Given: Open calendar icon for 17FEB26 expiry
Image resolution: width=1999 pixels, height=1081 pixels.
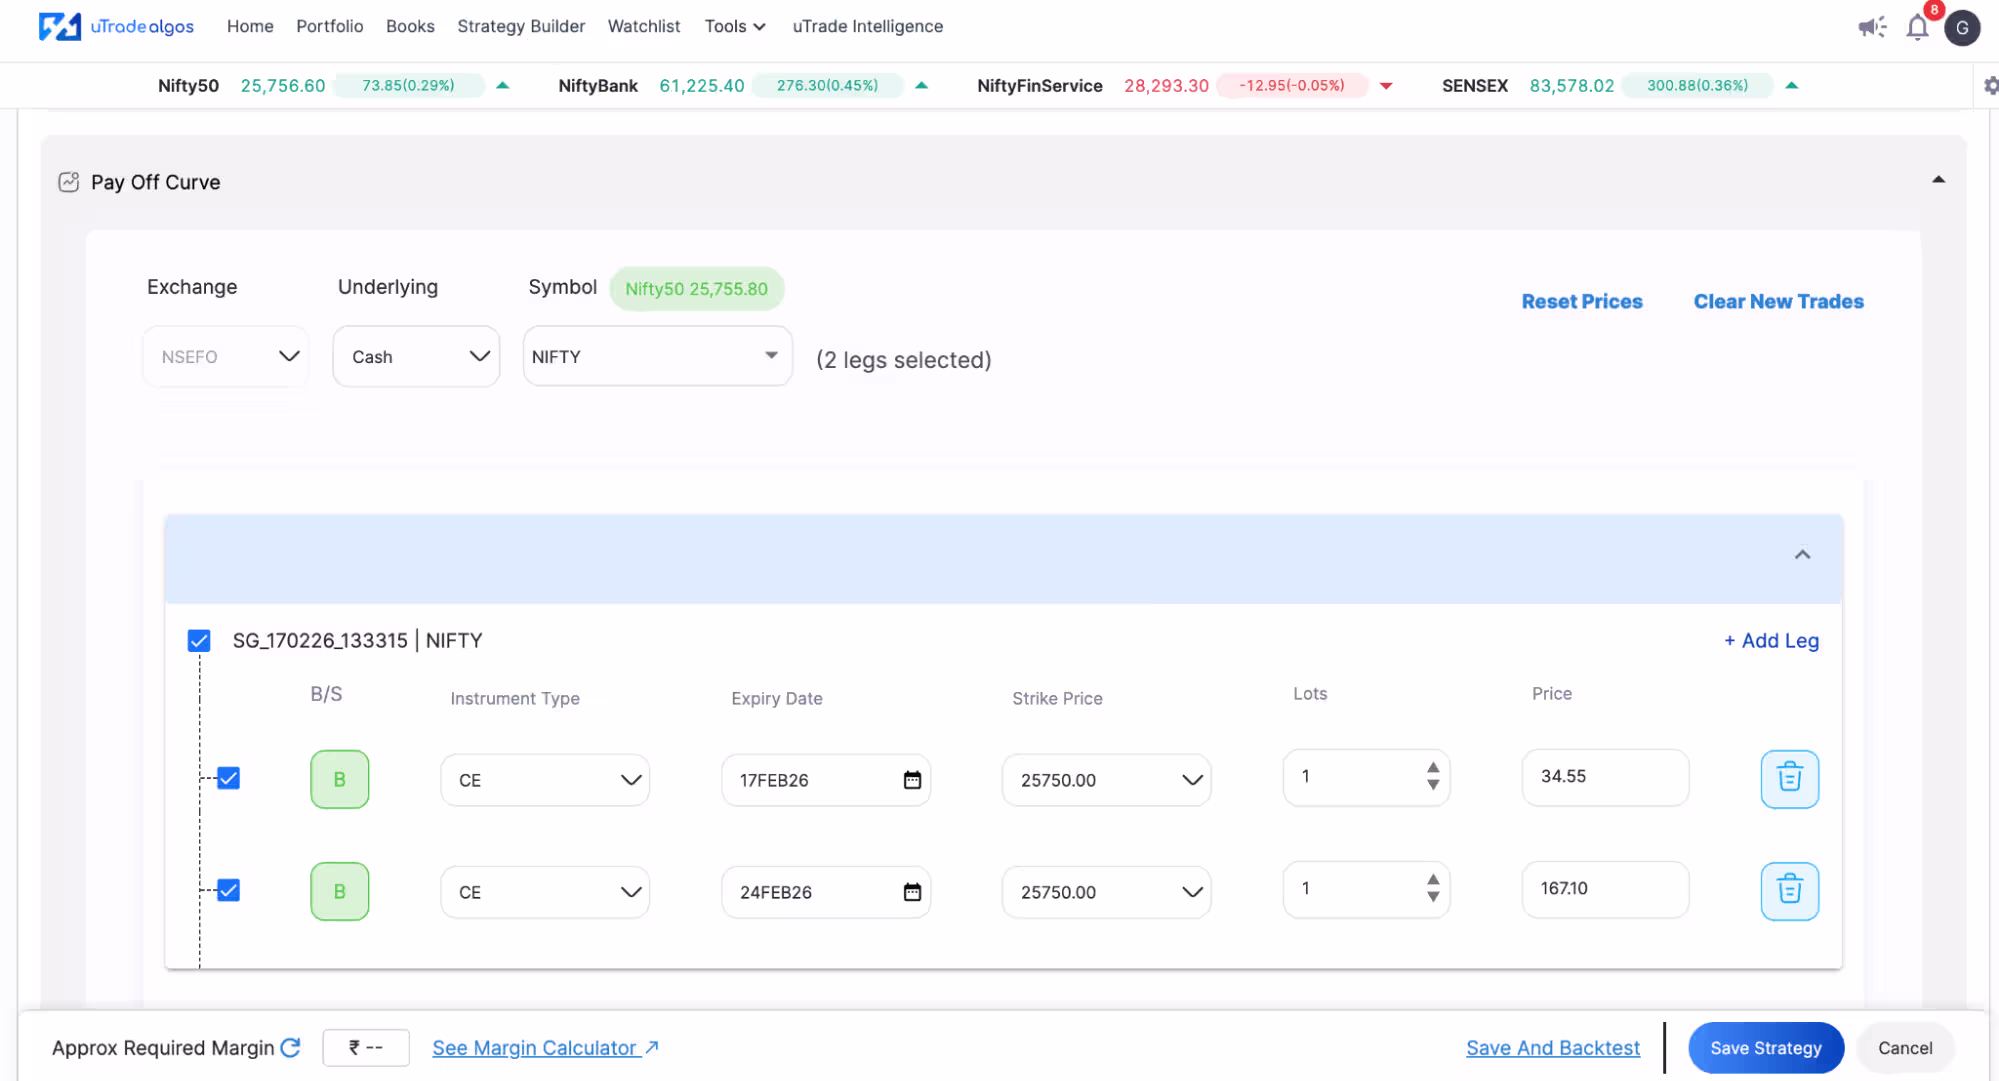Looking at the screenshot, I should (x=912, y=780).
